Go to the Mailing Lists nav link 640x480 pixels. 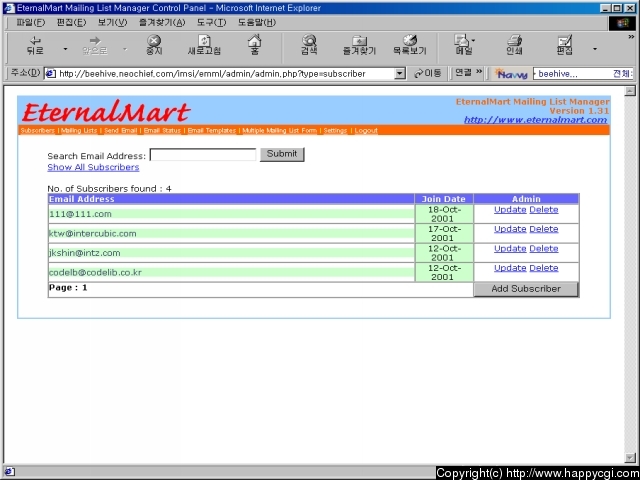pyautogui.click(x=79, y=131)
